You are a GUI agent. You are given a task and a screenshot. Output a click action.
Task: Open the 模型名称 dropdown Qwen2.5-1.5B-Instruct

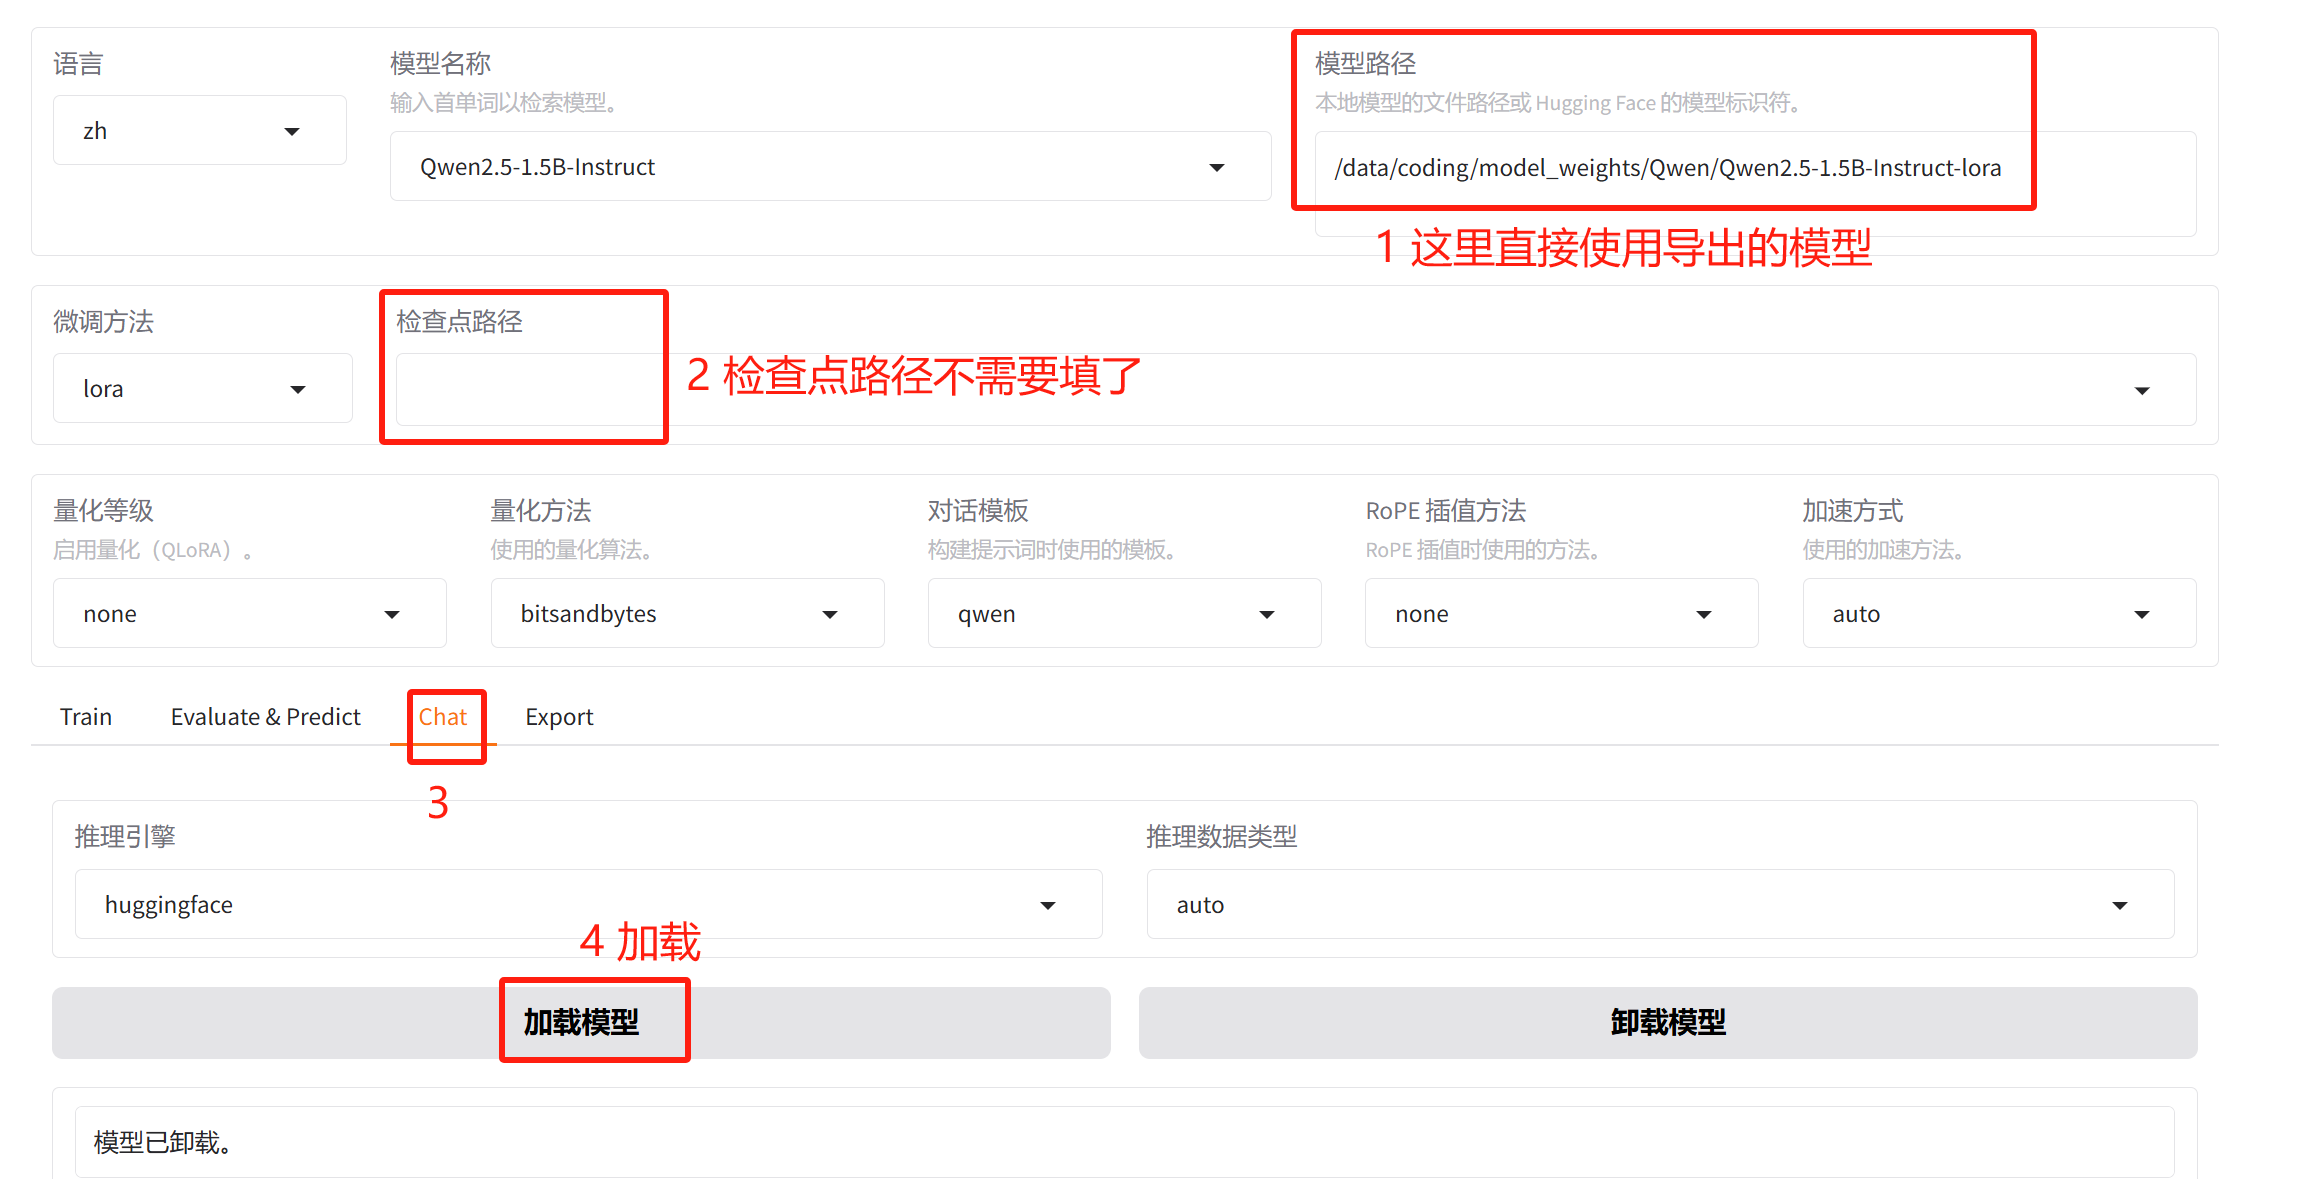[830, 167]
